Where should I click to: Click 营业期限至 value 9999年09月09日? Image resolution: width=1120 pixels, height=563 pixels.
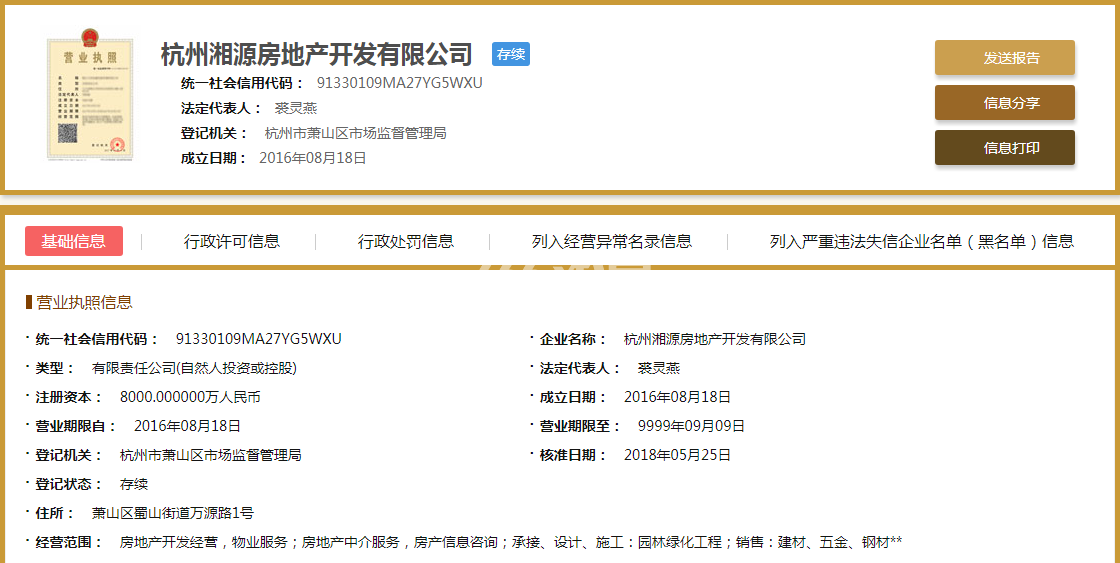[691, 427]
